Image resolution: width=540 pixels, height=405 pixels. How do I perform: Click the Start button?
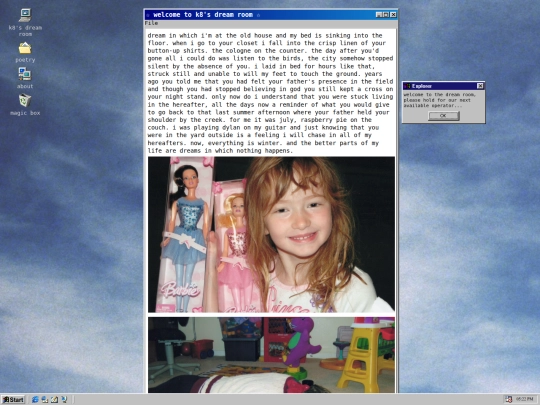[x=13, y=399]
